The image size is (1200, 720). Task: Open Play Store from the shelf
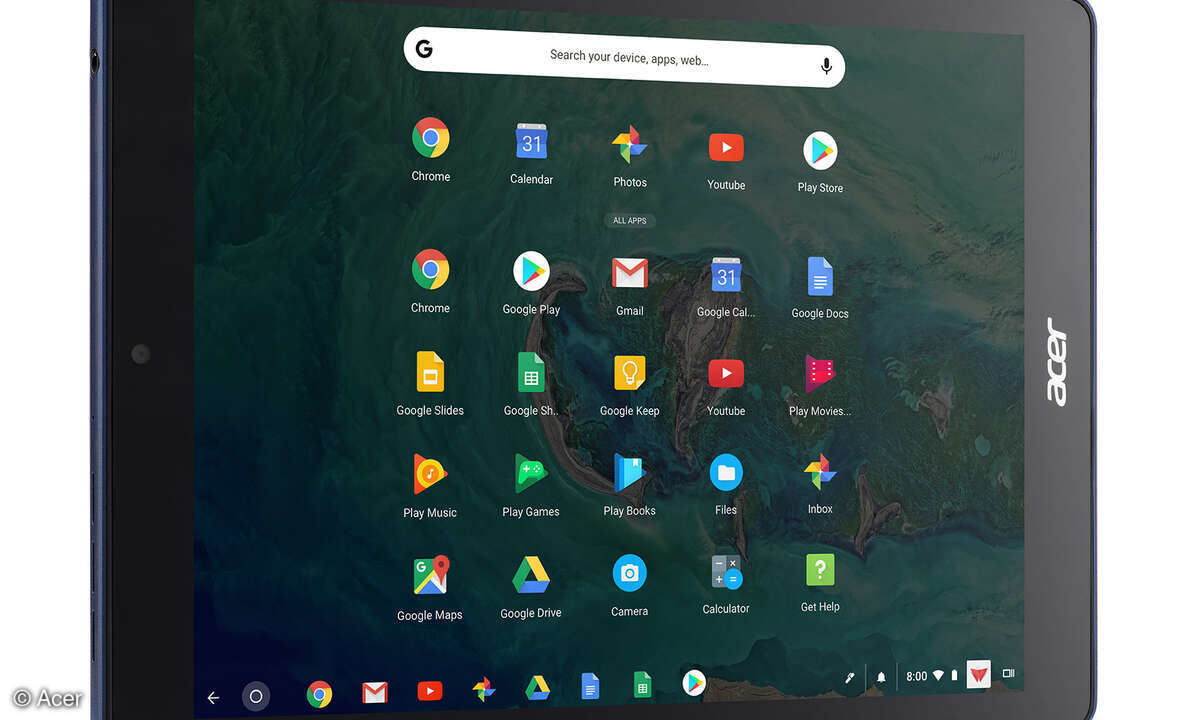click(694, 683)
